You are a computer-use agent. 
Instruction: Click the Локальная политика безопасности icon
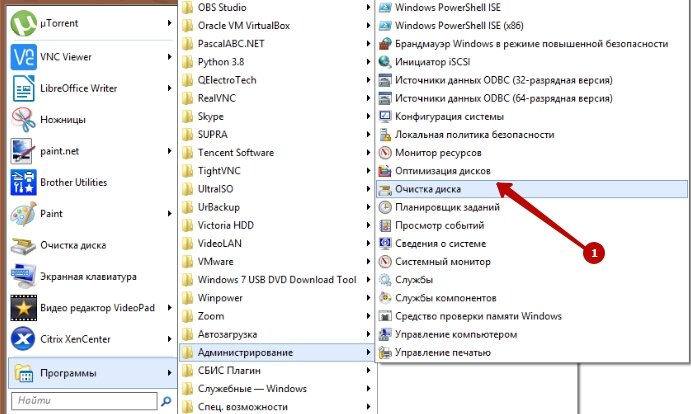385,134
